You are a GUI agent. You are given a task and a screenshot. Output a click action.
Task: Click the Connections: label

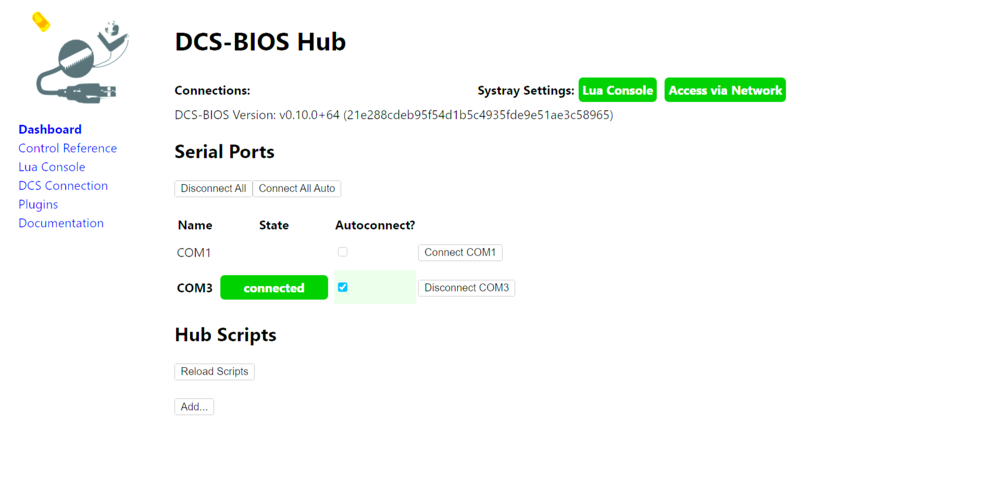point(212,91)
